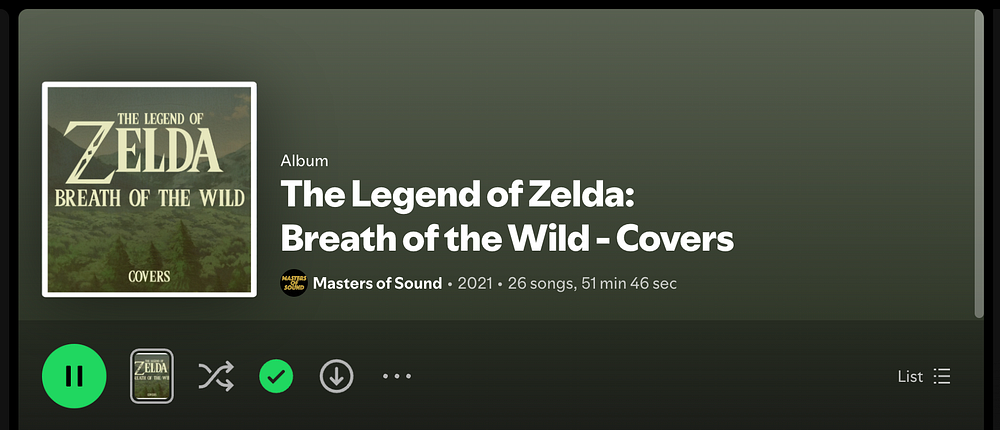Click the 2021 release year text
1000x430 pixels.
pyautogui.click(x=475, y=283)
